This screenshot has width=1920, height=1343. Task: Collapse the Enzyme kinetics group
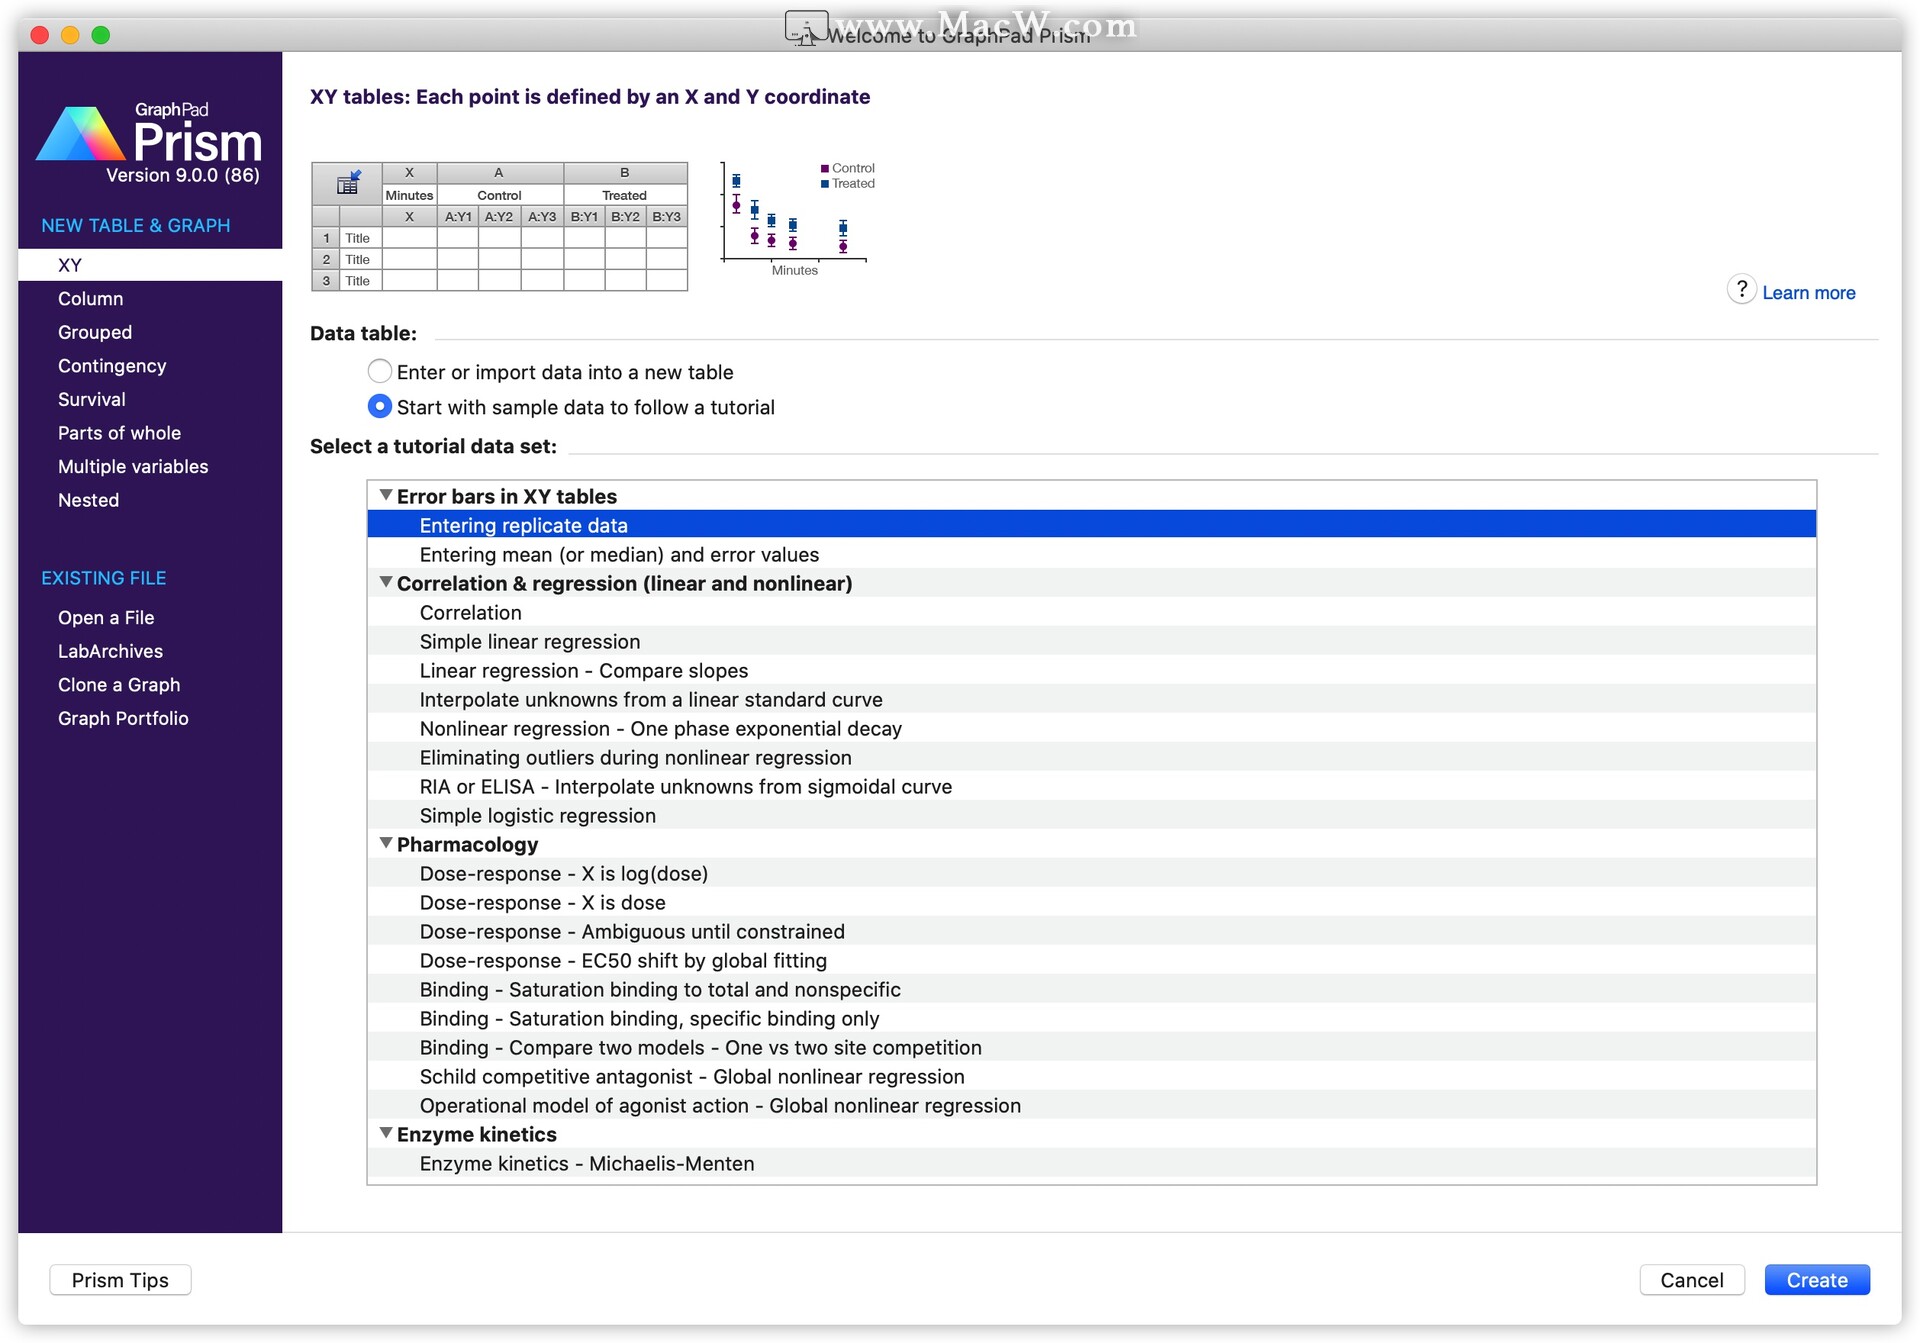[x=385, y=1134]
